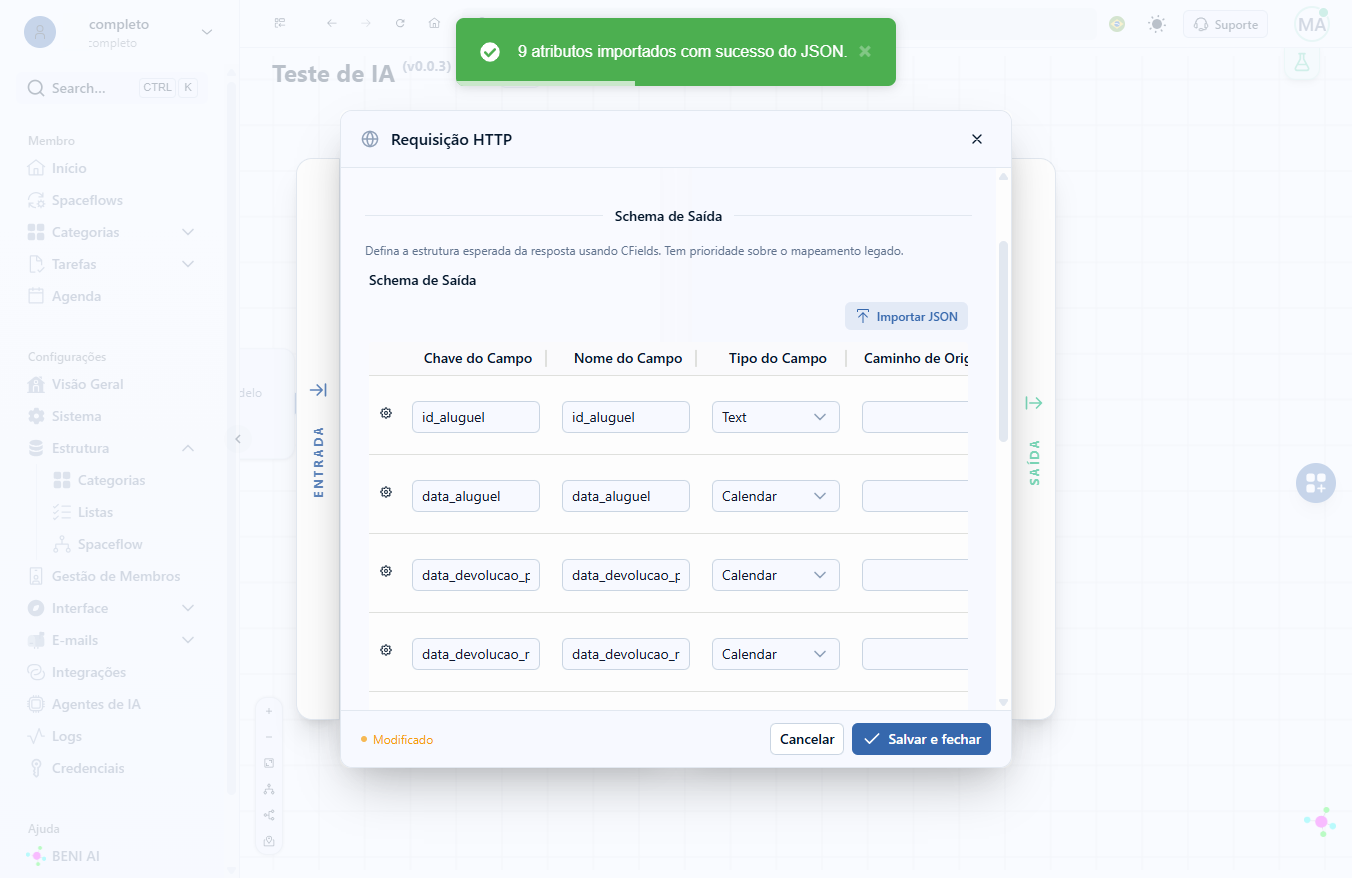Open Credenciais in the sidebar
Image resolution: width=1352 pixels, height=878 pixels.
76,768
